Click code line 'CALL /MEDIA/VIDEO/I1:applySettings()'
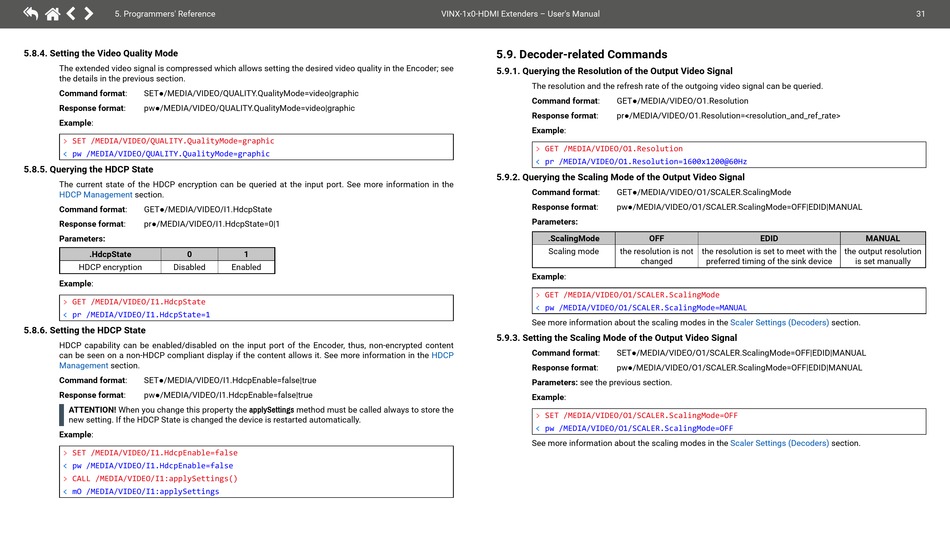The width and height of the screenshot is (950, 533). coord(155,478)
